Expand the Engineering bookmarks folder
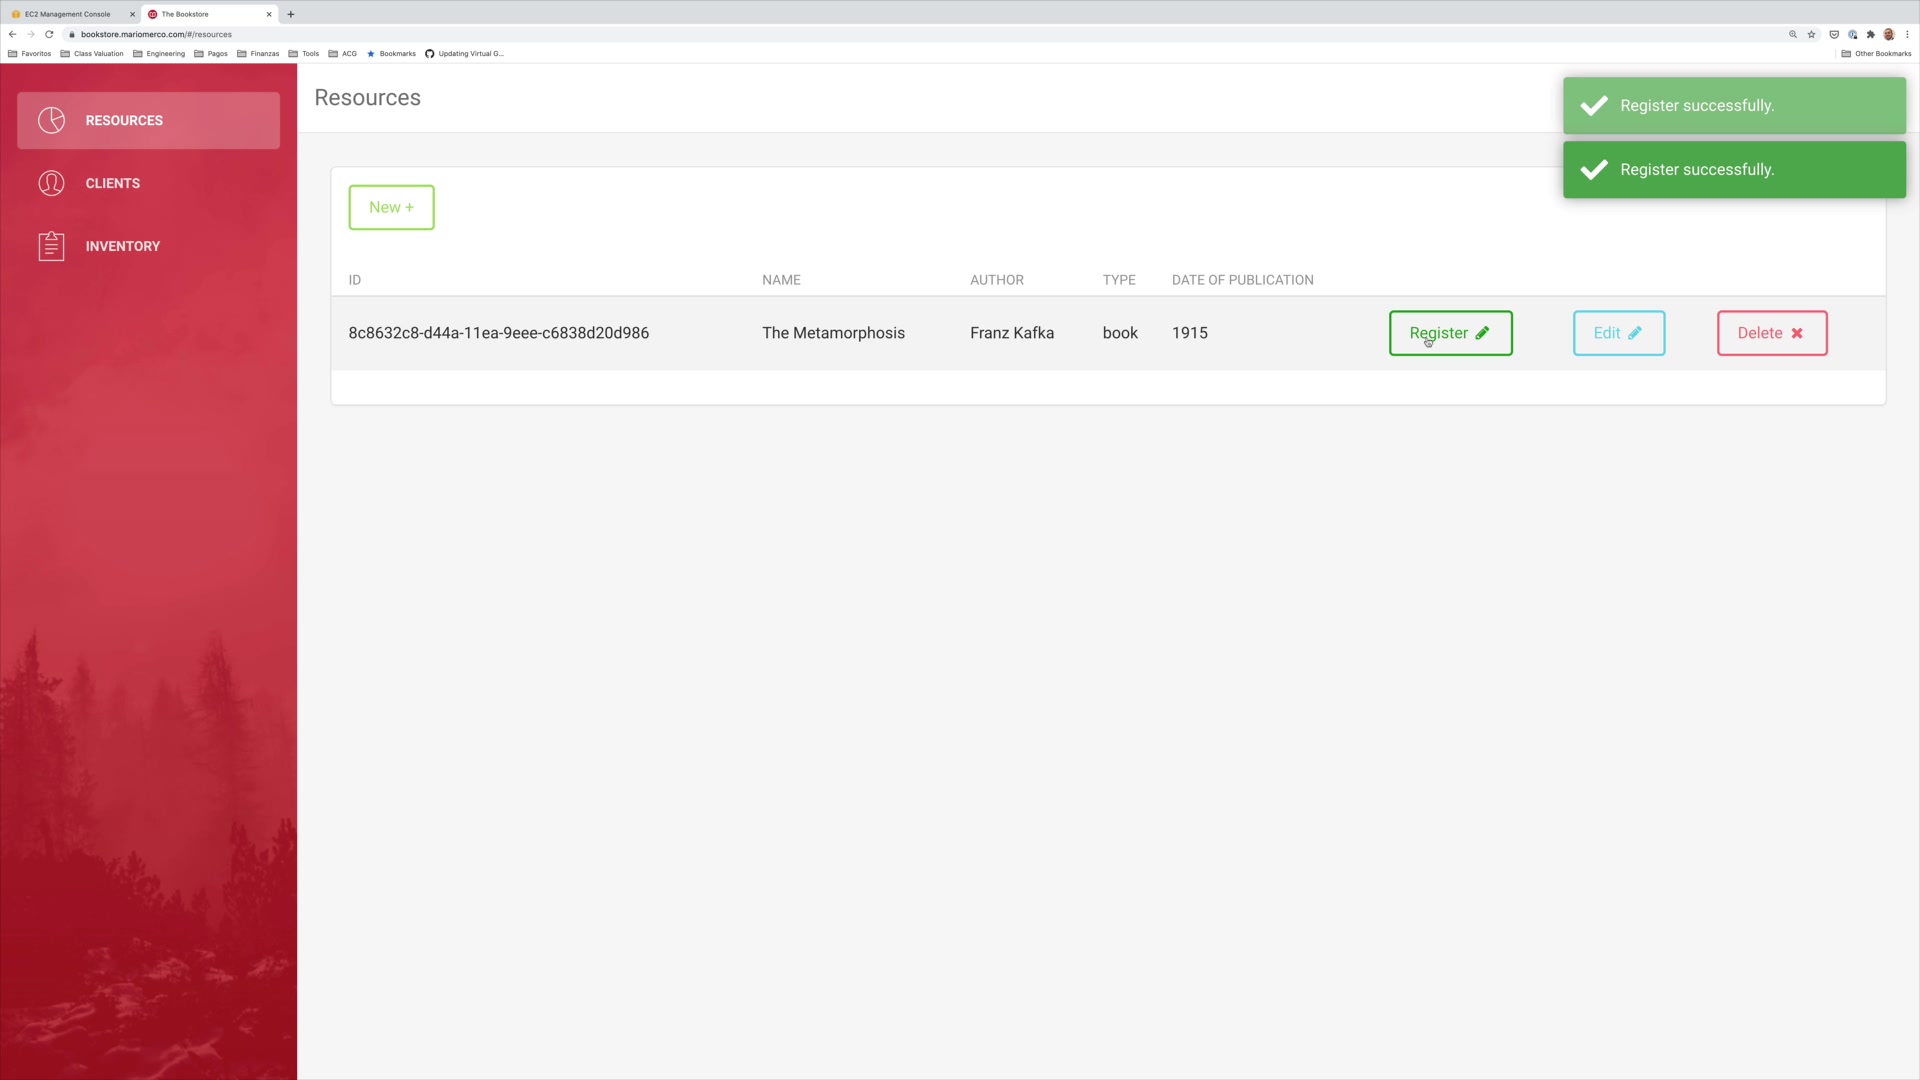The image size is (1920, 1080). click(x=159, y=54)
